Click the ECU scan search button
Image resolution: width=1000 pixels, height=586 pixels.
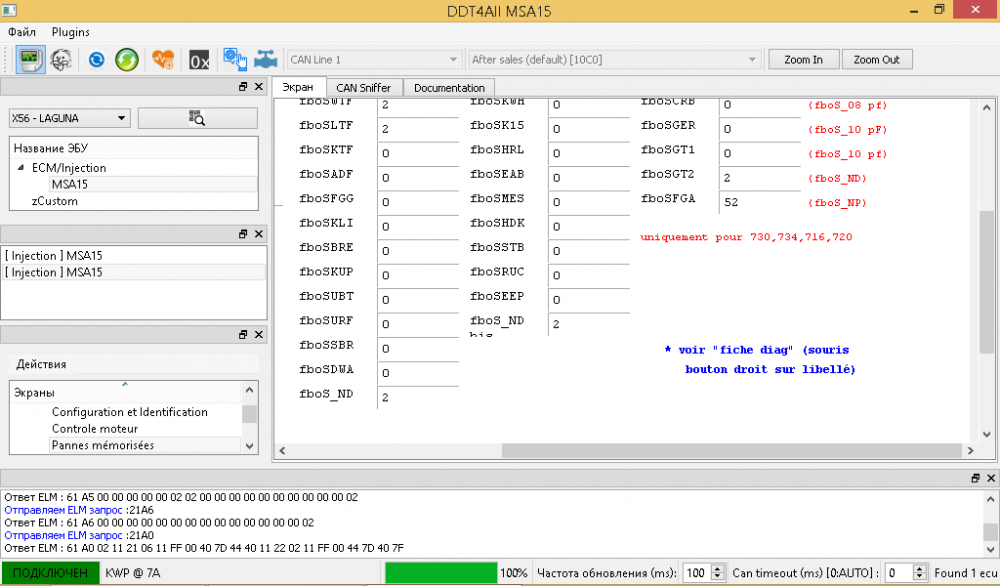[x=198, y=118]
